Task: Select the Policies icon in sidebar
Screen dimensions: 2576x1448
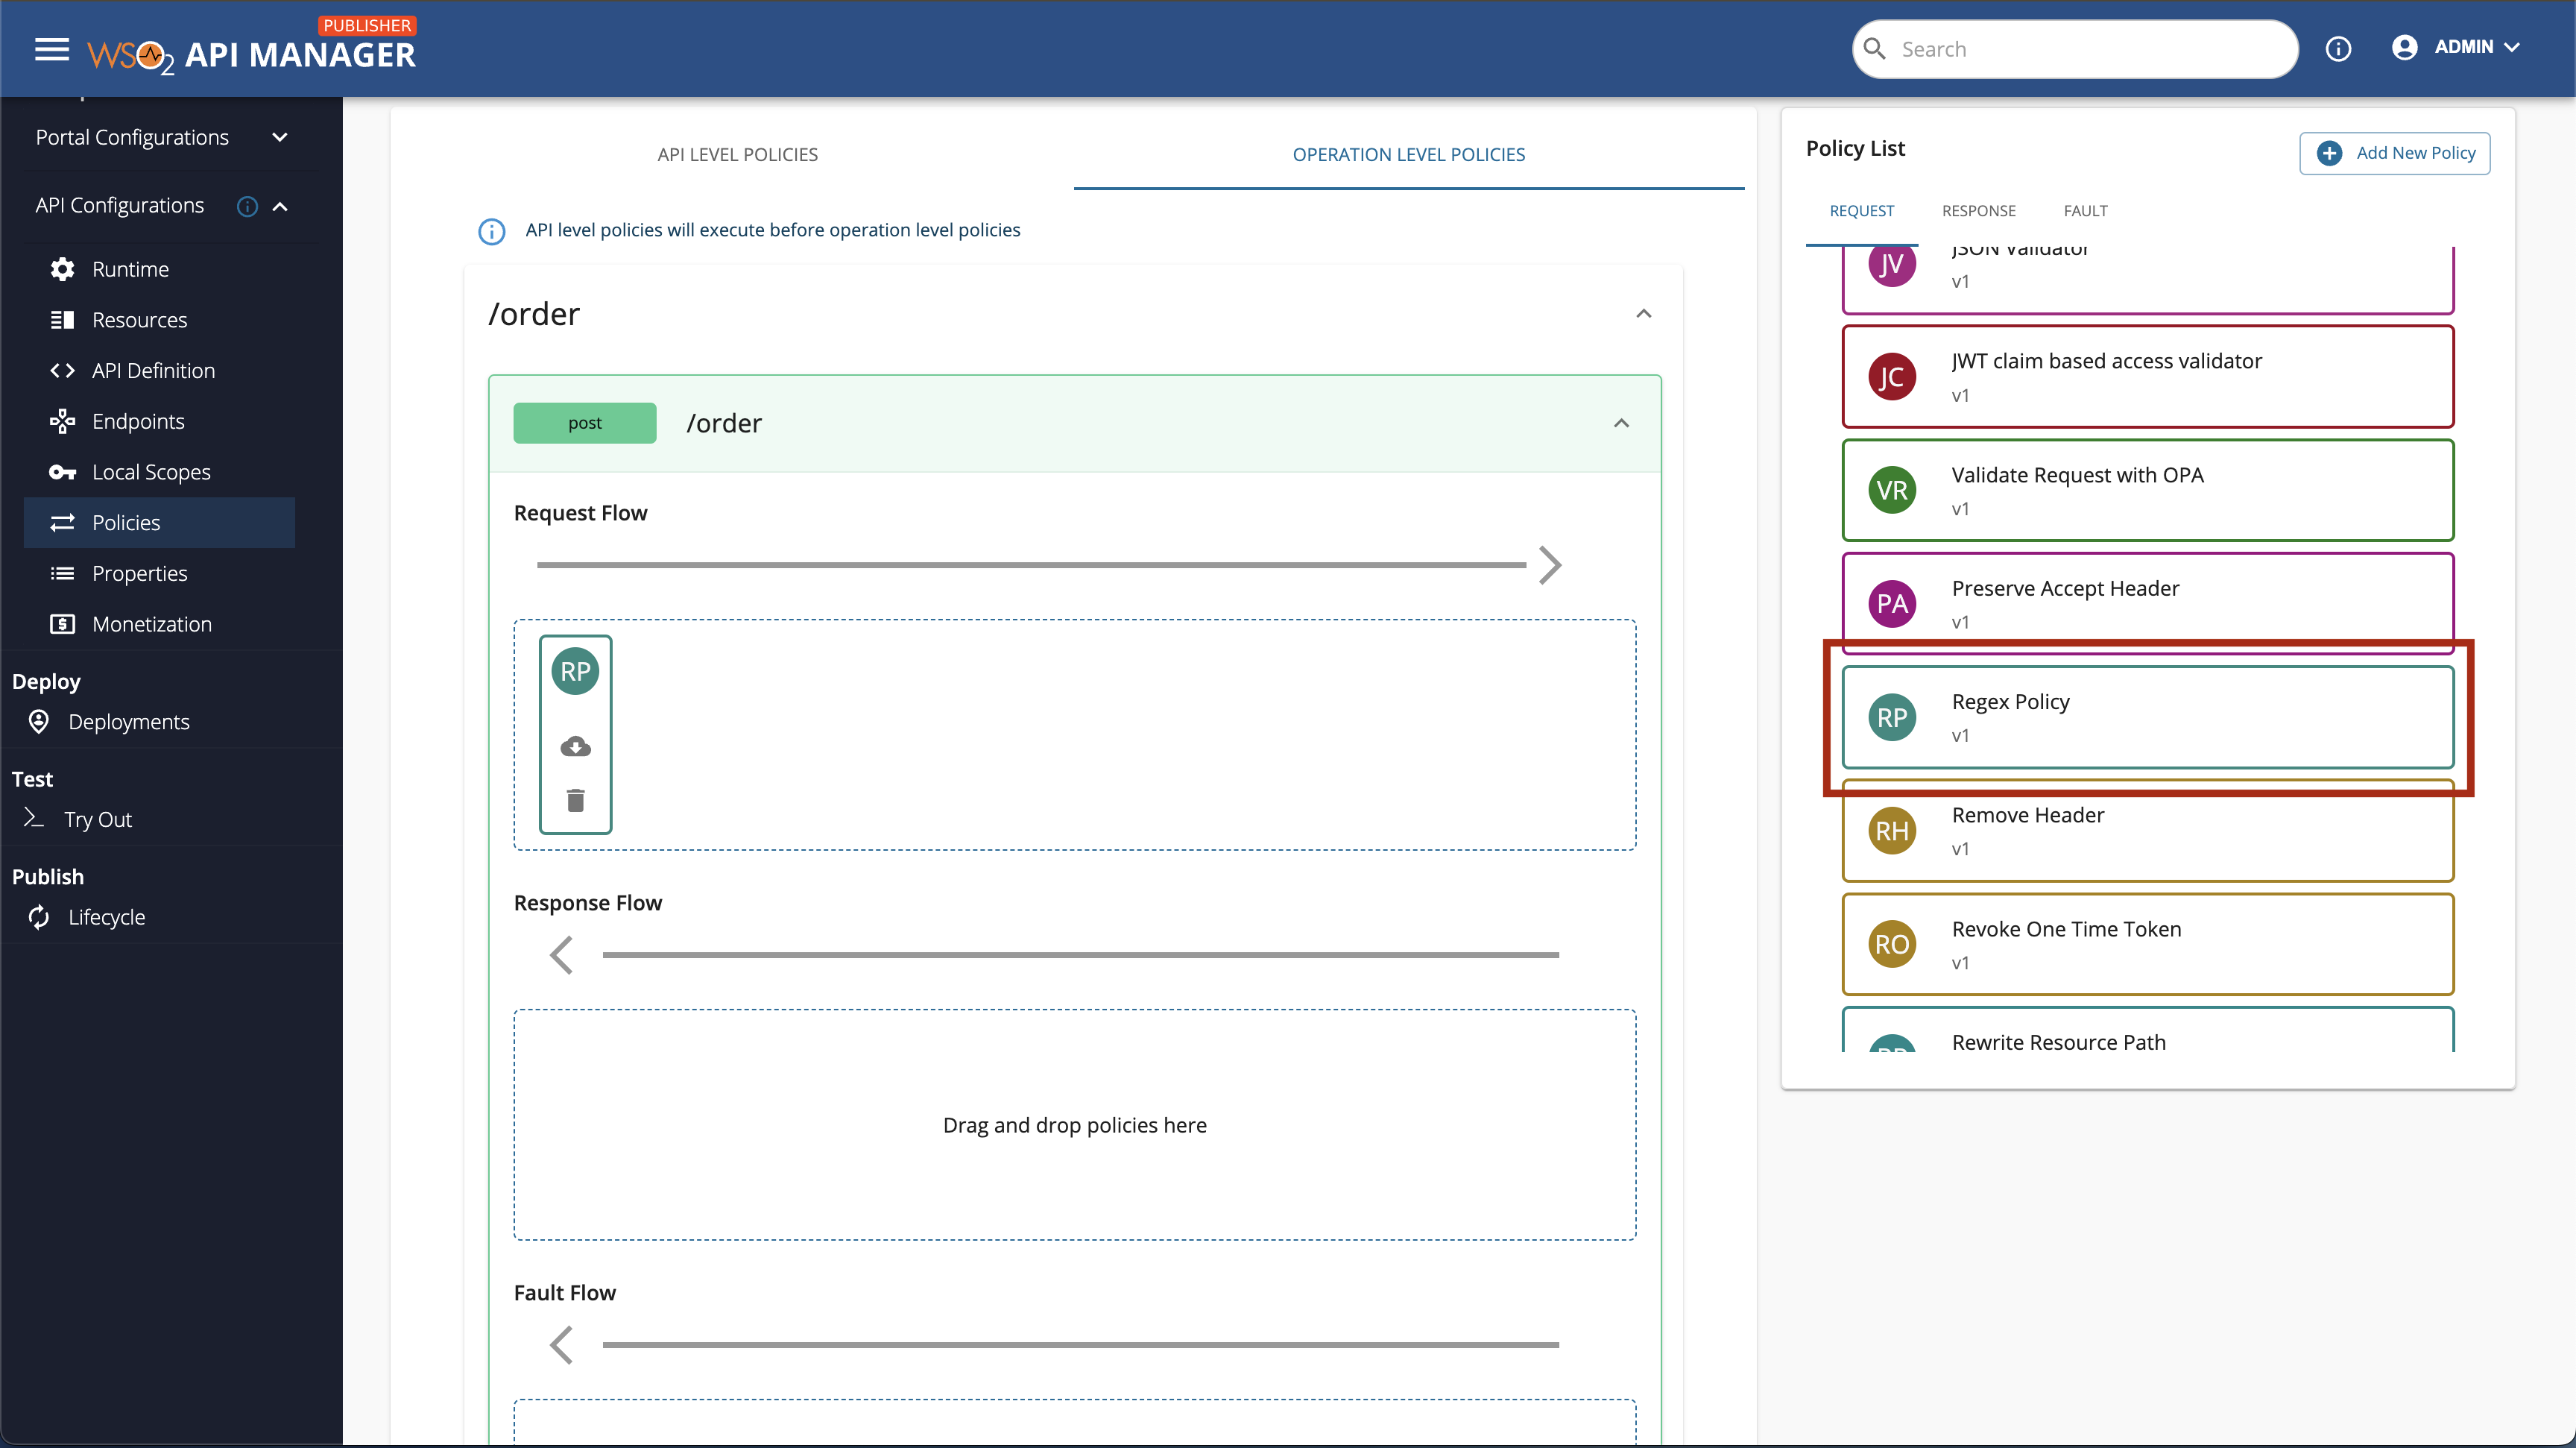Action: [x=62, y=522]
